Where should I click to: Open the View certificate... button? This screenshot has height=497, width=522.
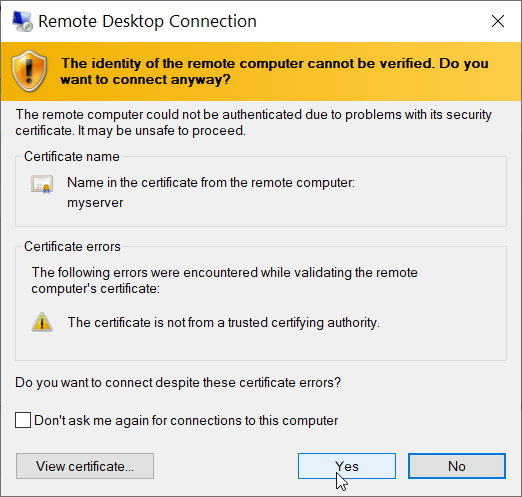(x=85, y=466)
